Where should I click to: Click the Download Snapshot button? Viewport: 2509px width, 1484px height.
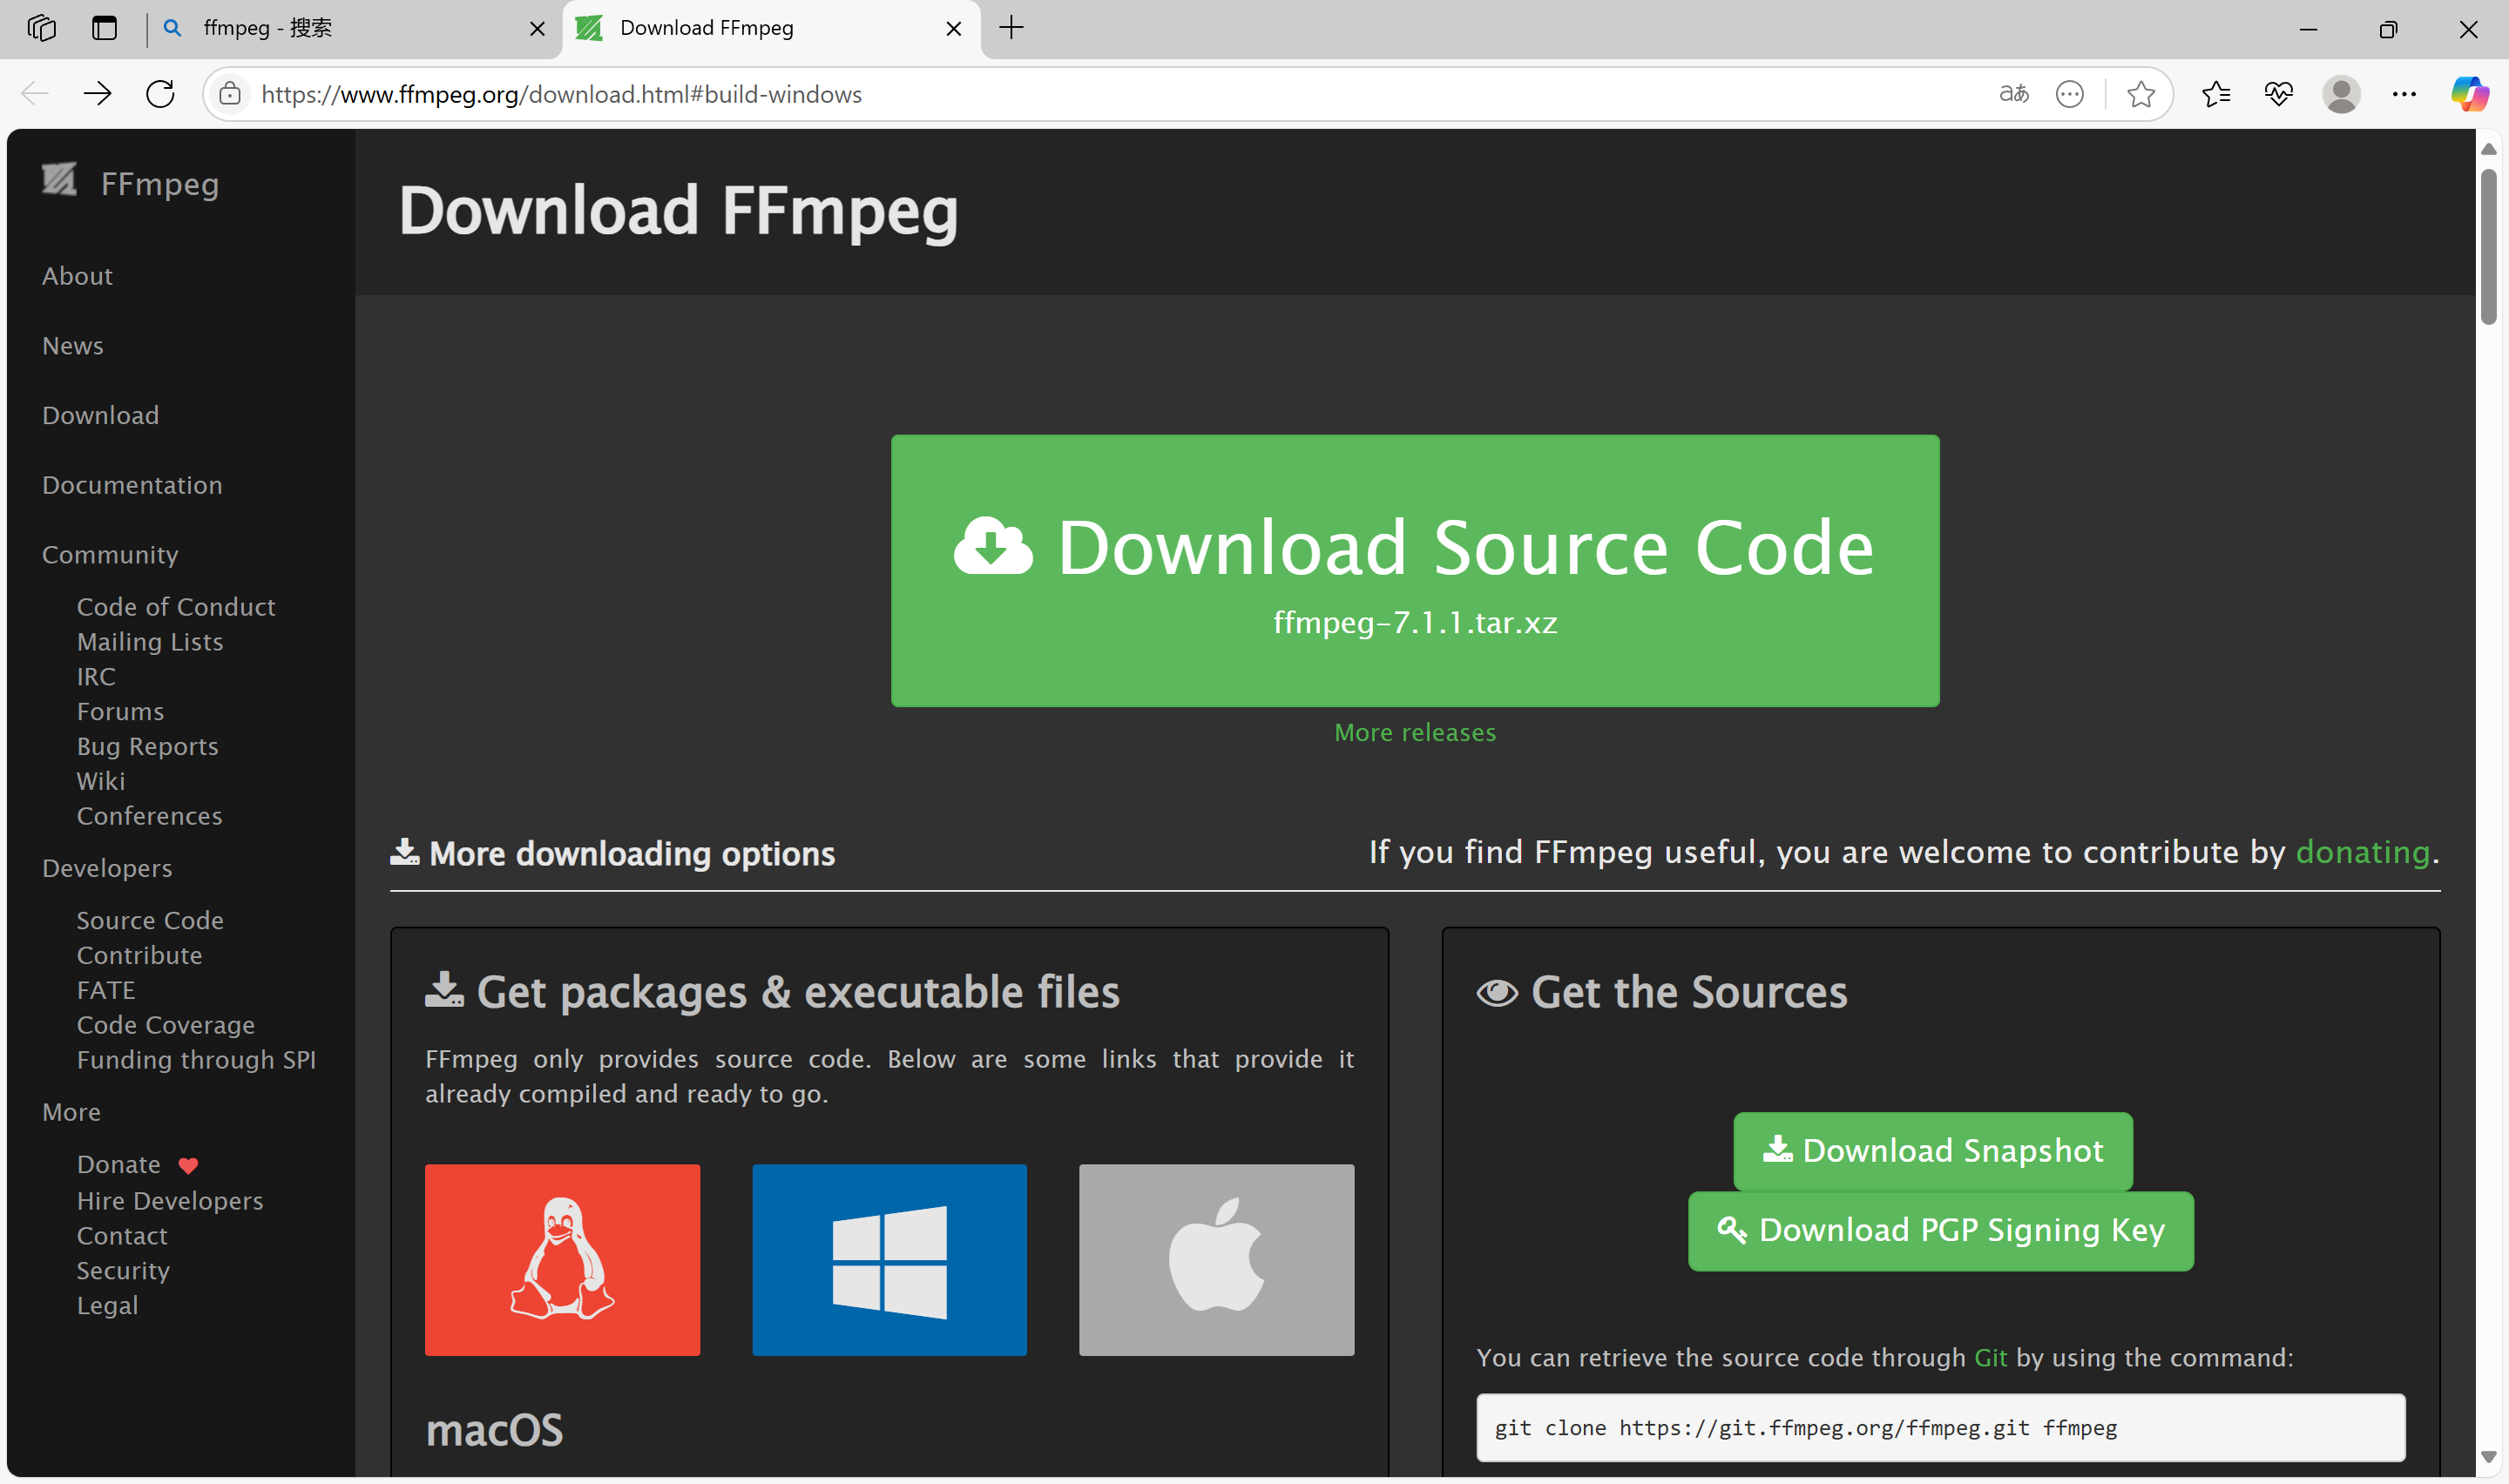point(1932,1150)
